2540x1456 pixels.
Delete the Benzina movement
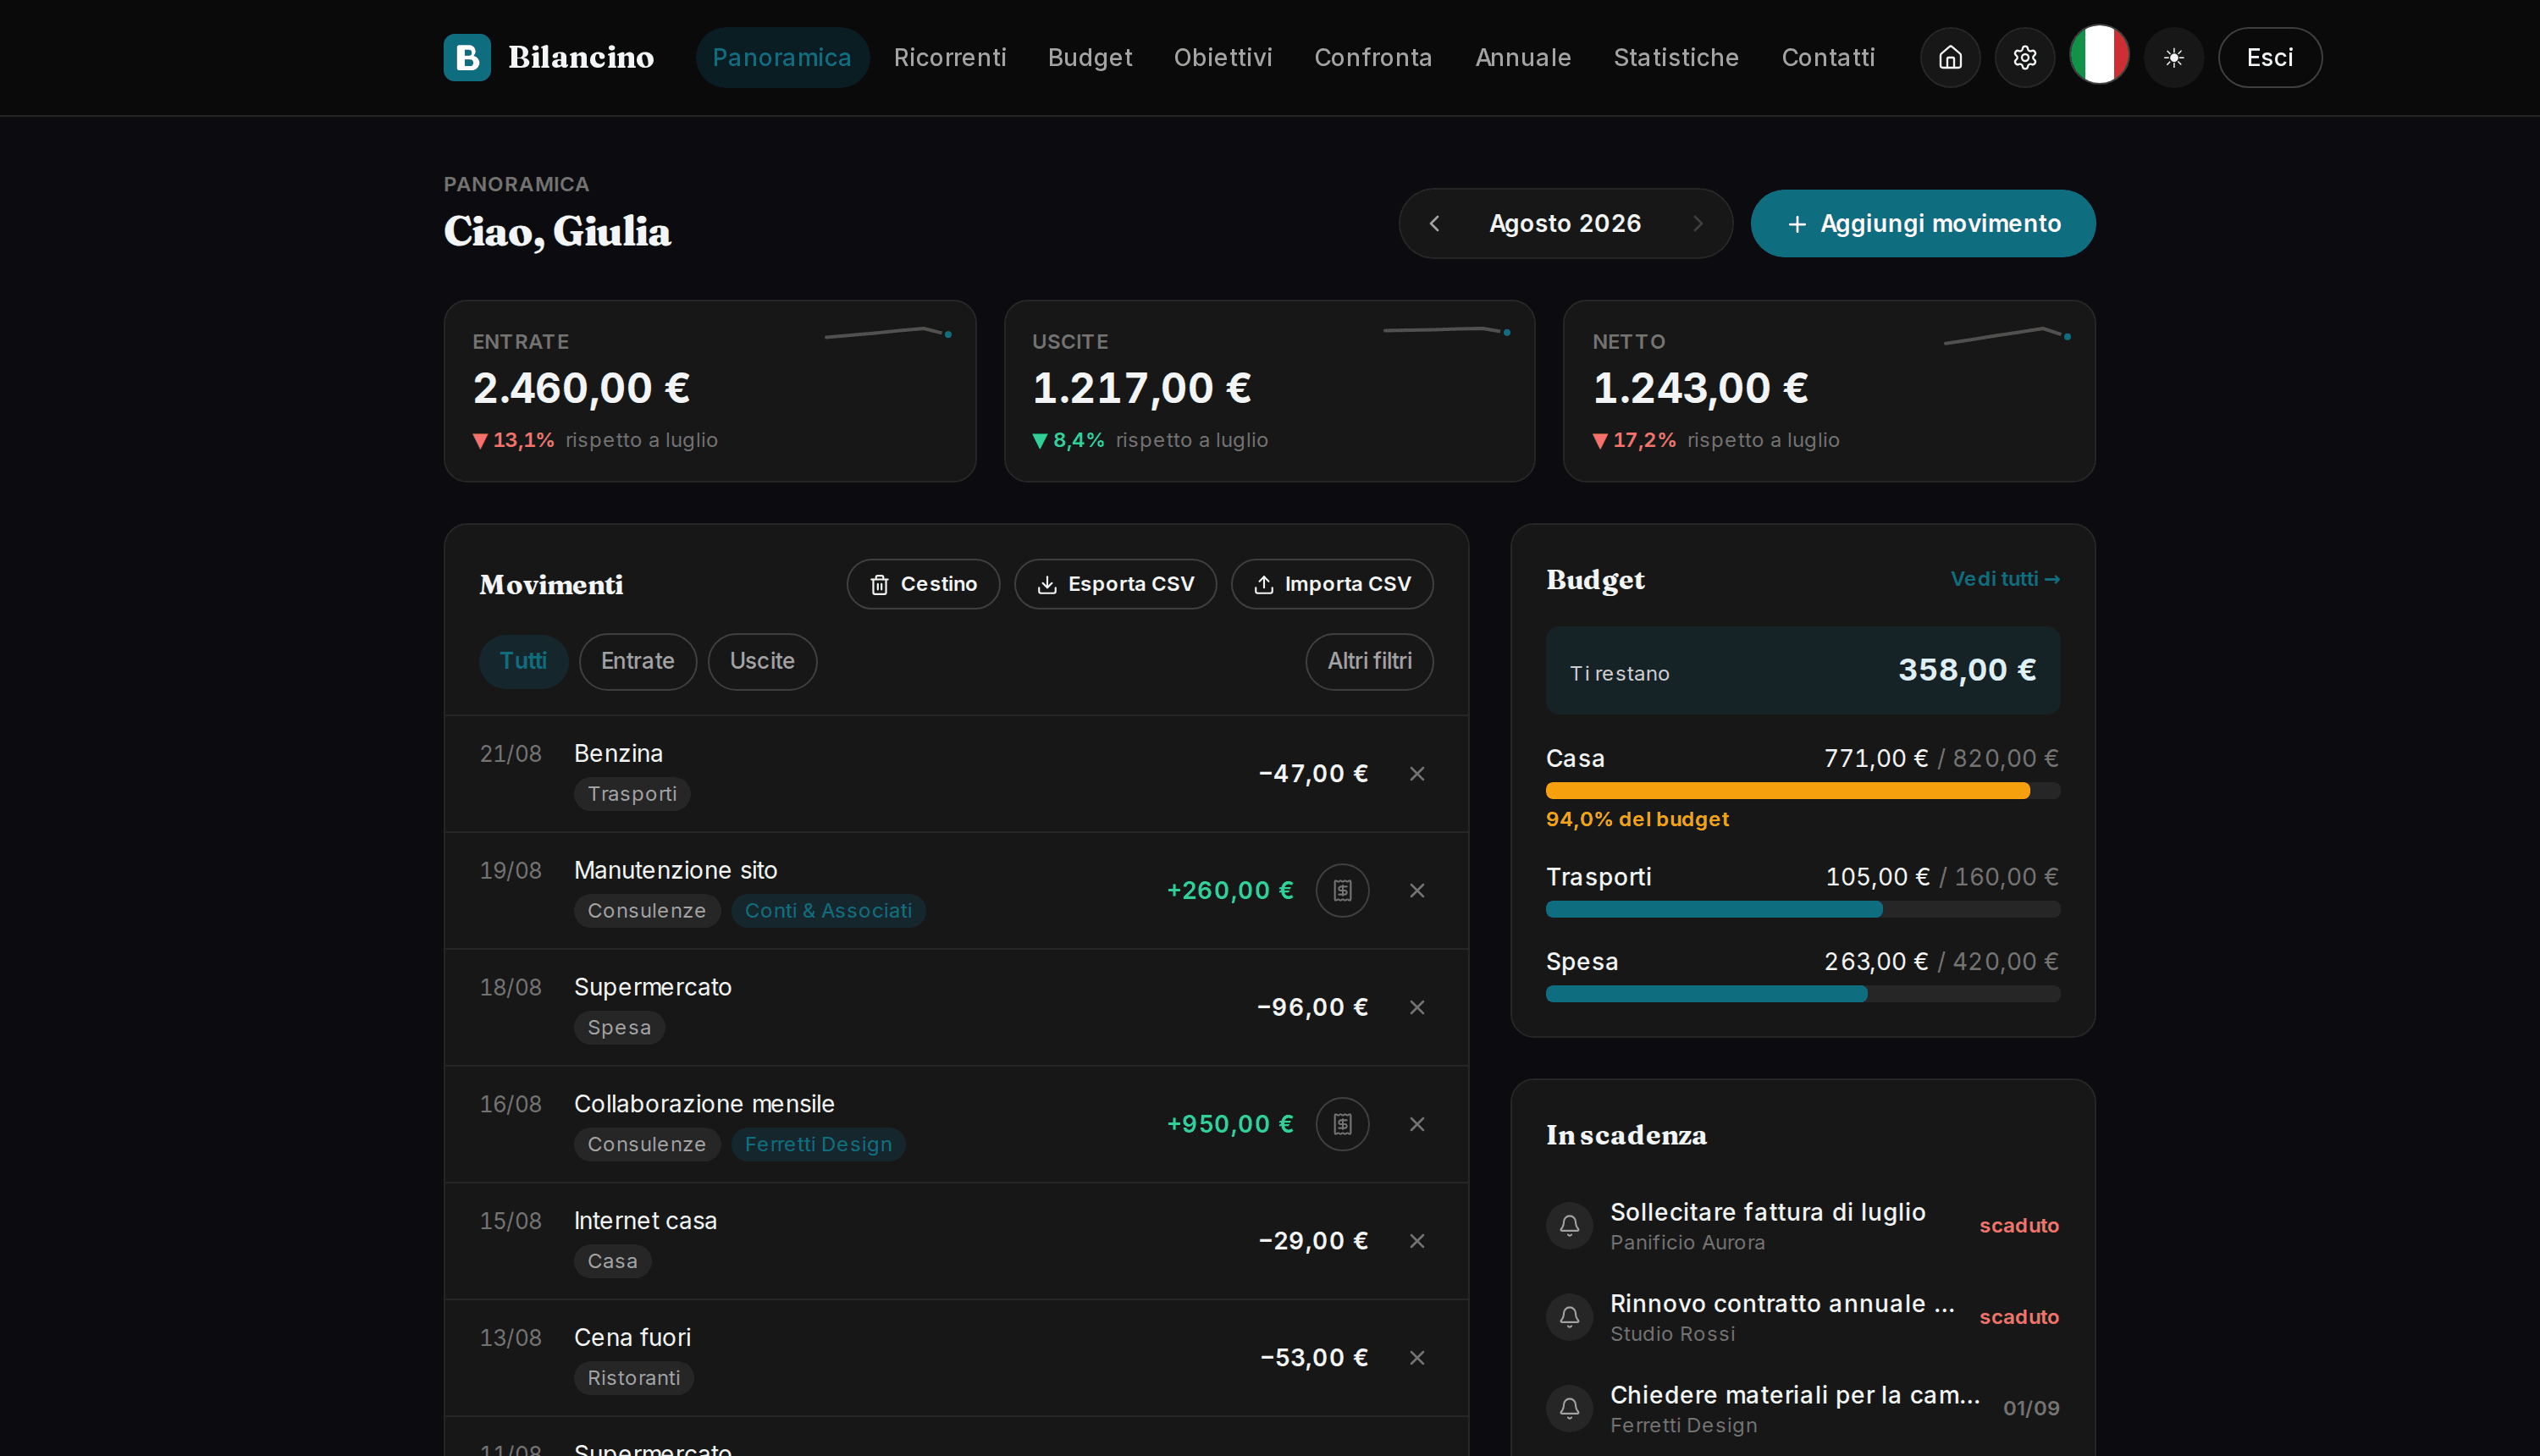[x=1417, y=773]
